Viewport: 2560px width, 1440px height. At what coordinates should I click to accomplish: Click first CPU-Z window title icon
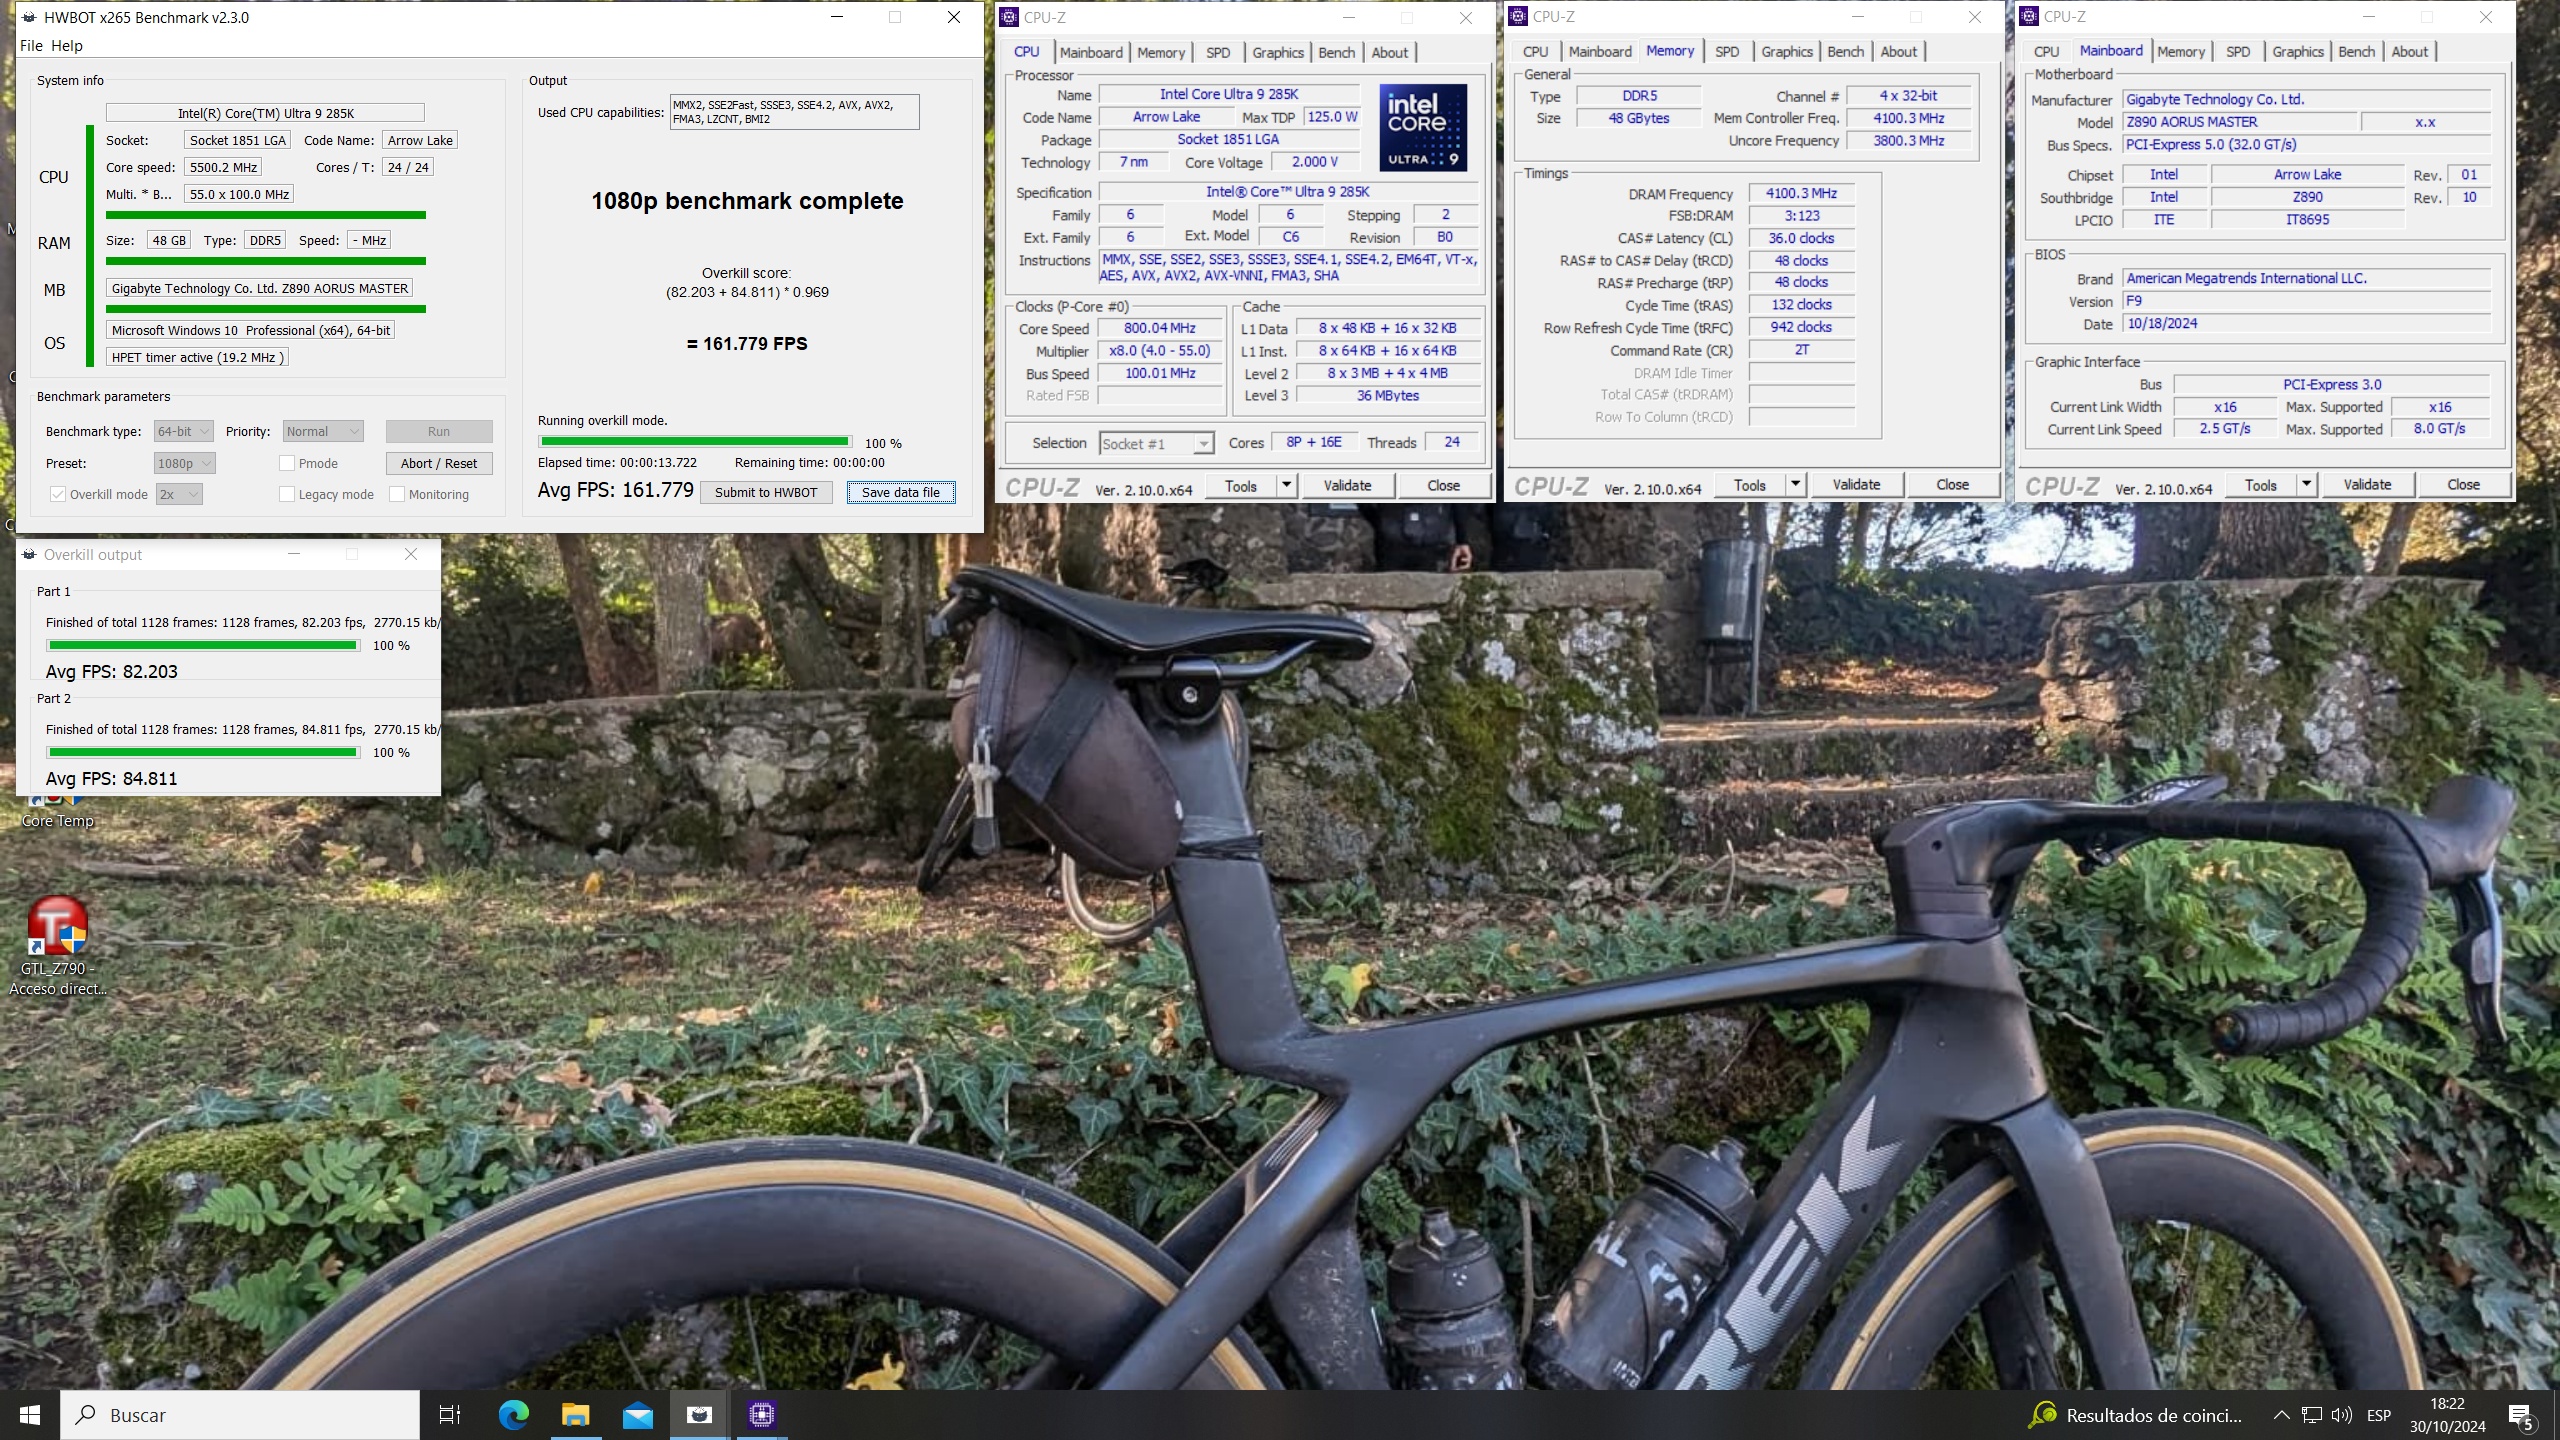point(1010,17)
